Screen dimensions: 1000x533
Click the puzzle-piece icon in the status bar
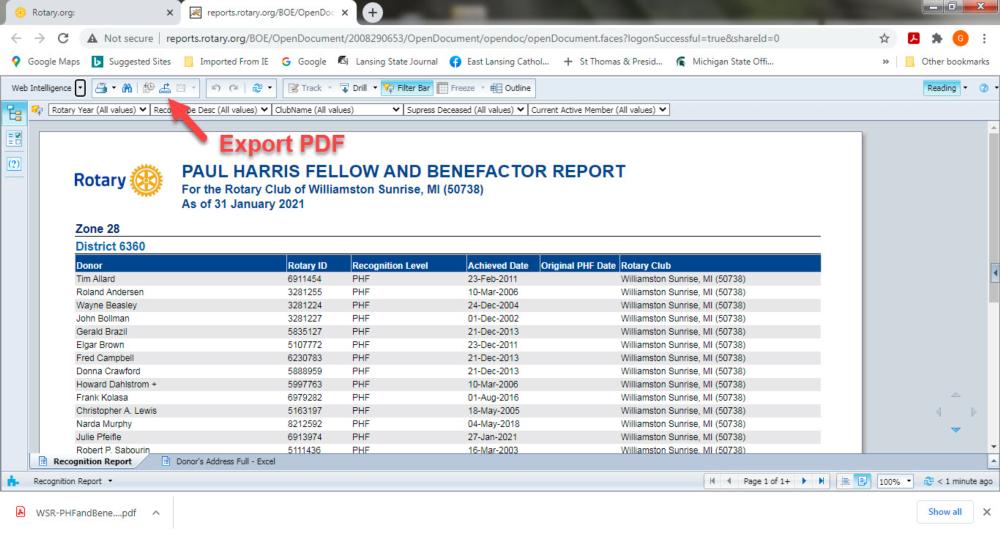(13, 481)
